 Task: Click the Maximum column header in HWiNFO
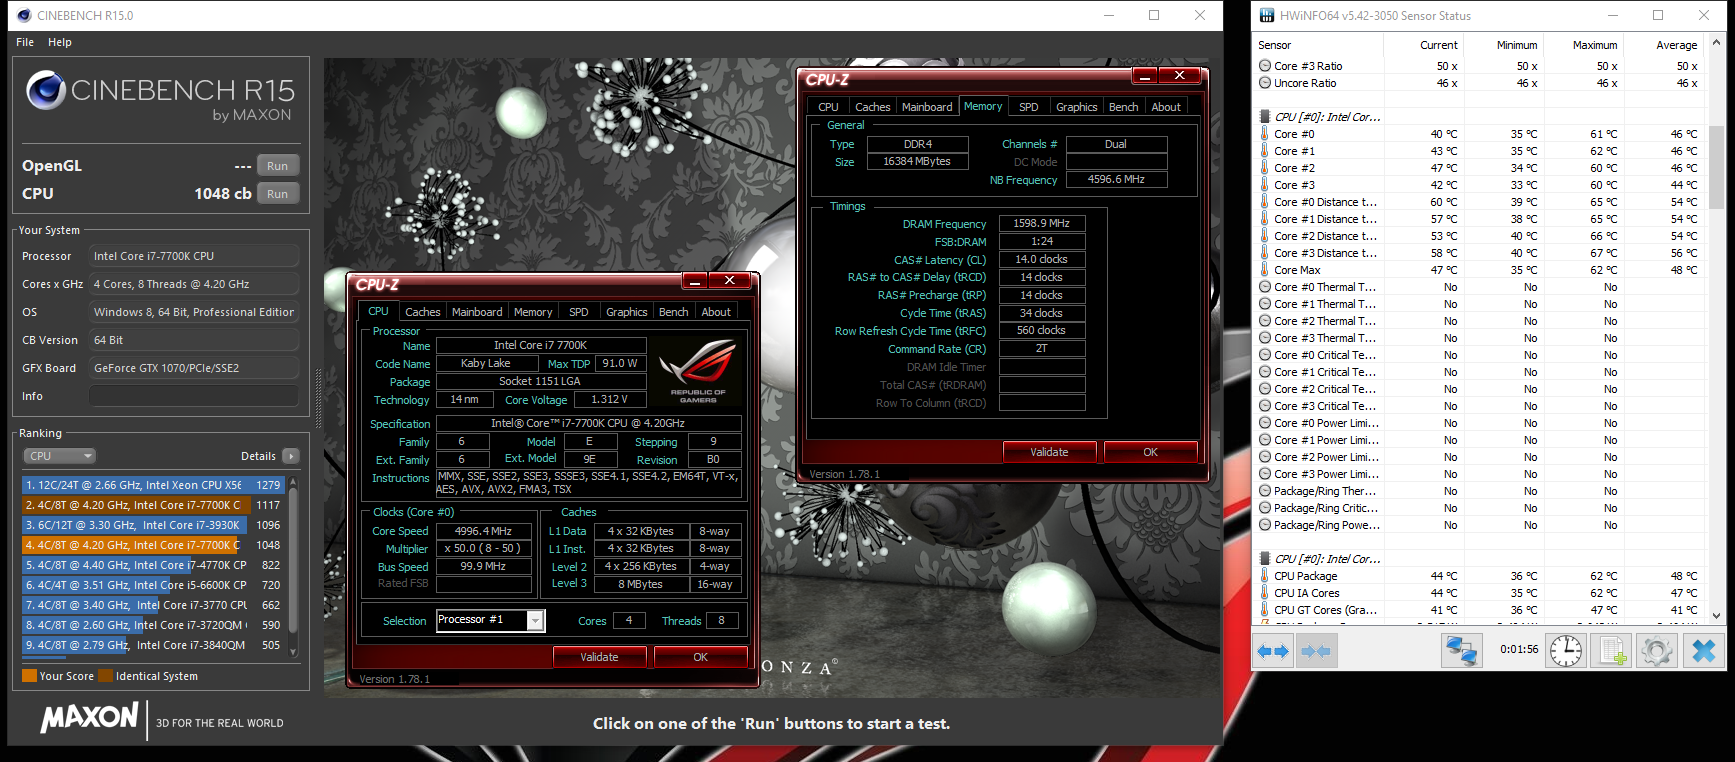pyautogui.click(x=1594, y=45)
